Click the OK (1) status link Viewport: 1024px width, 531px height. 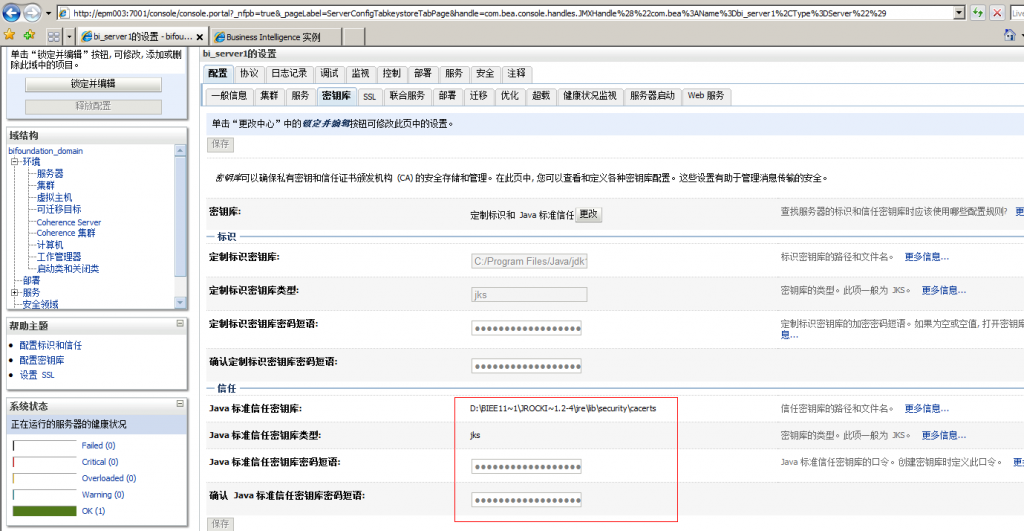tap(93, 511)
